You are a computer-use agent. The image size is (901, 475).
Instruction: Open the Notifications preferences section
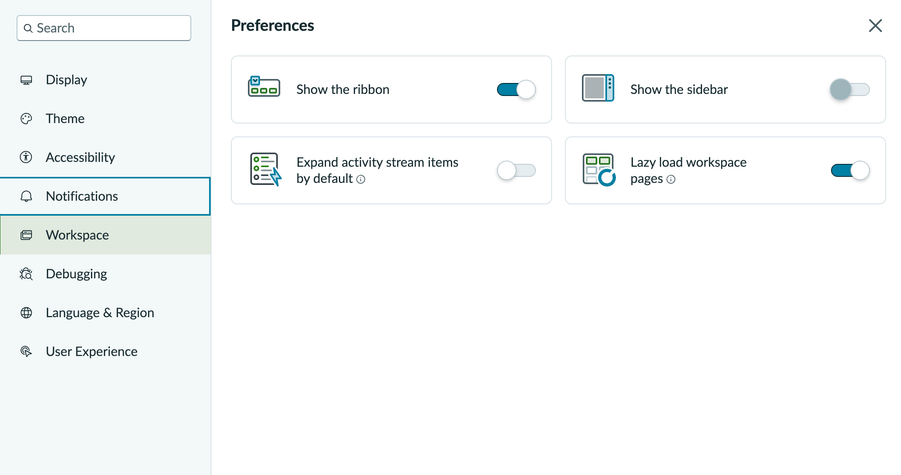(x=105, y=196)
